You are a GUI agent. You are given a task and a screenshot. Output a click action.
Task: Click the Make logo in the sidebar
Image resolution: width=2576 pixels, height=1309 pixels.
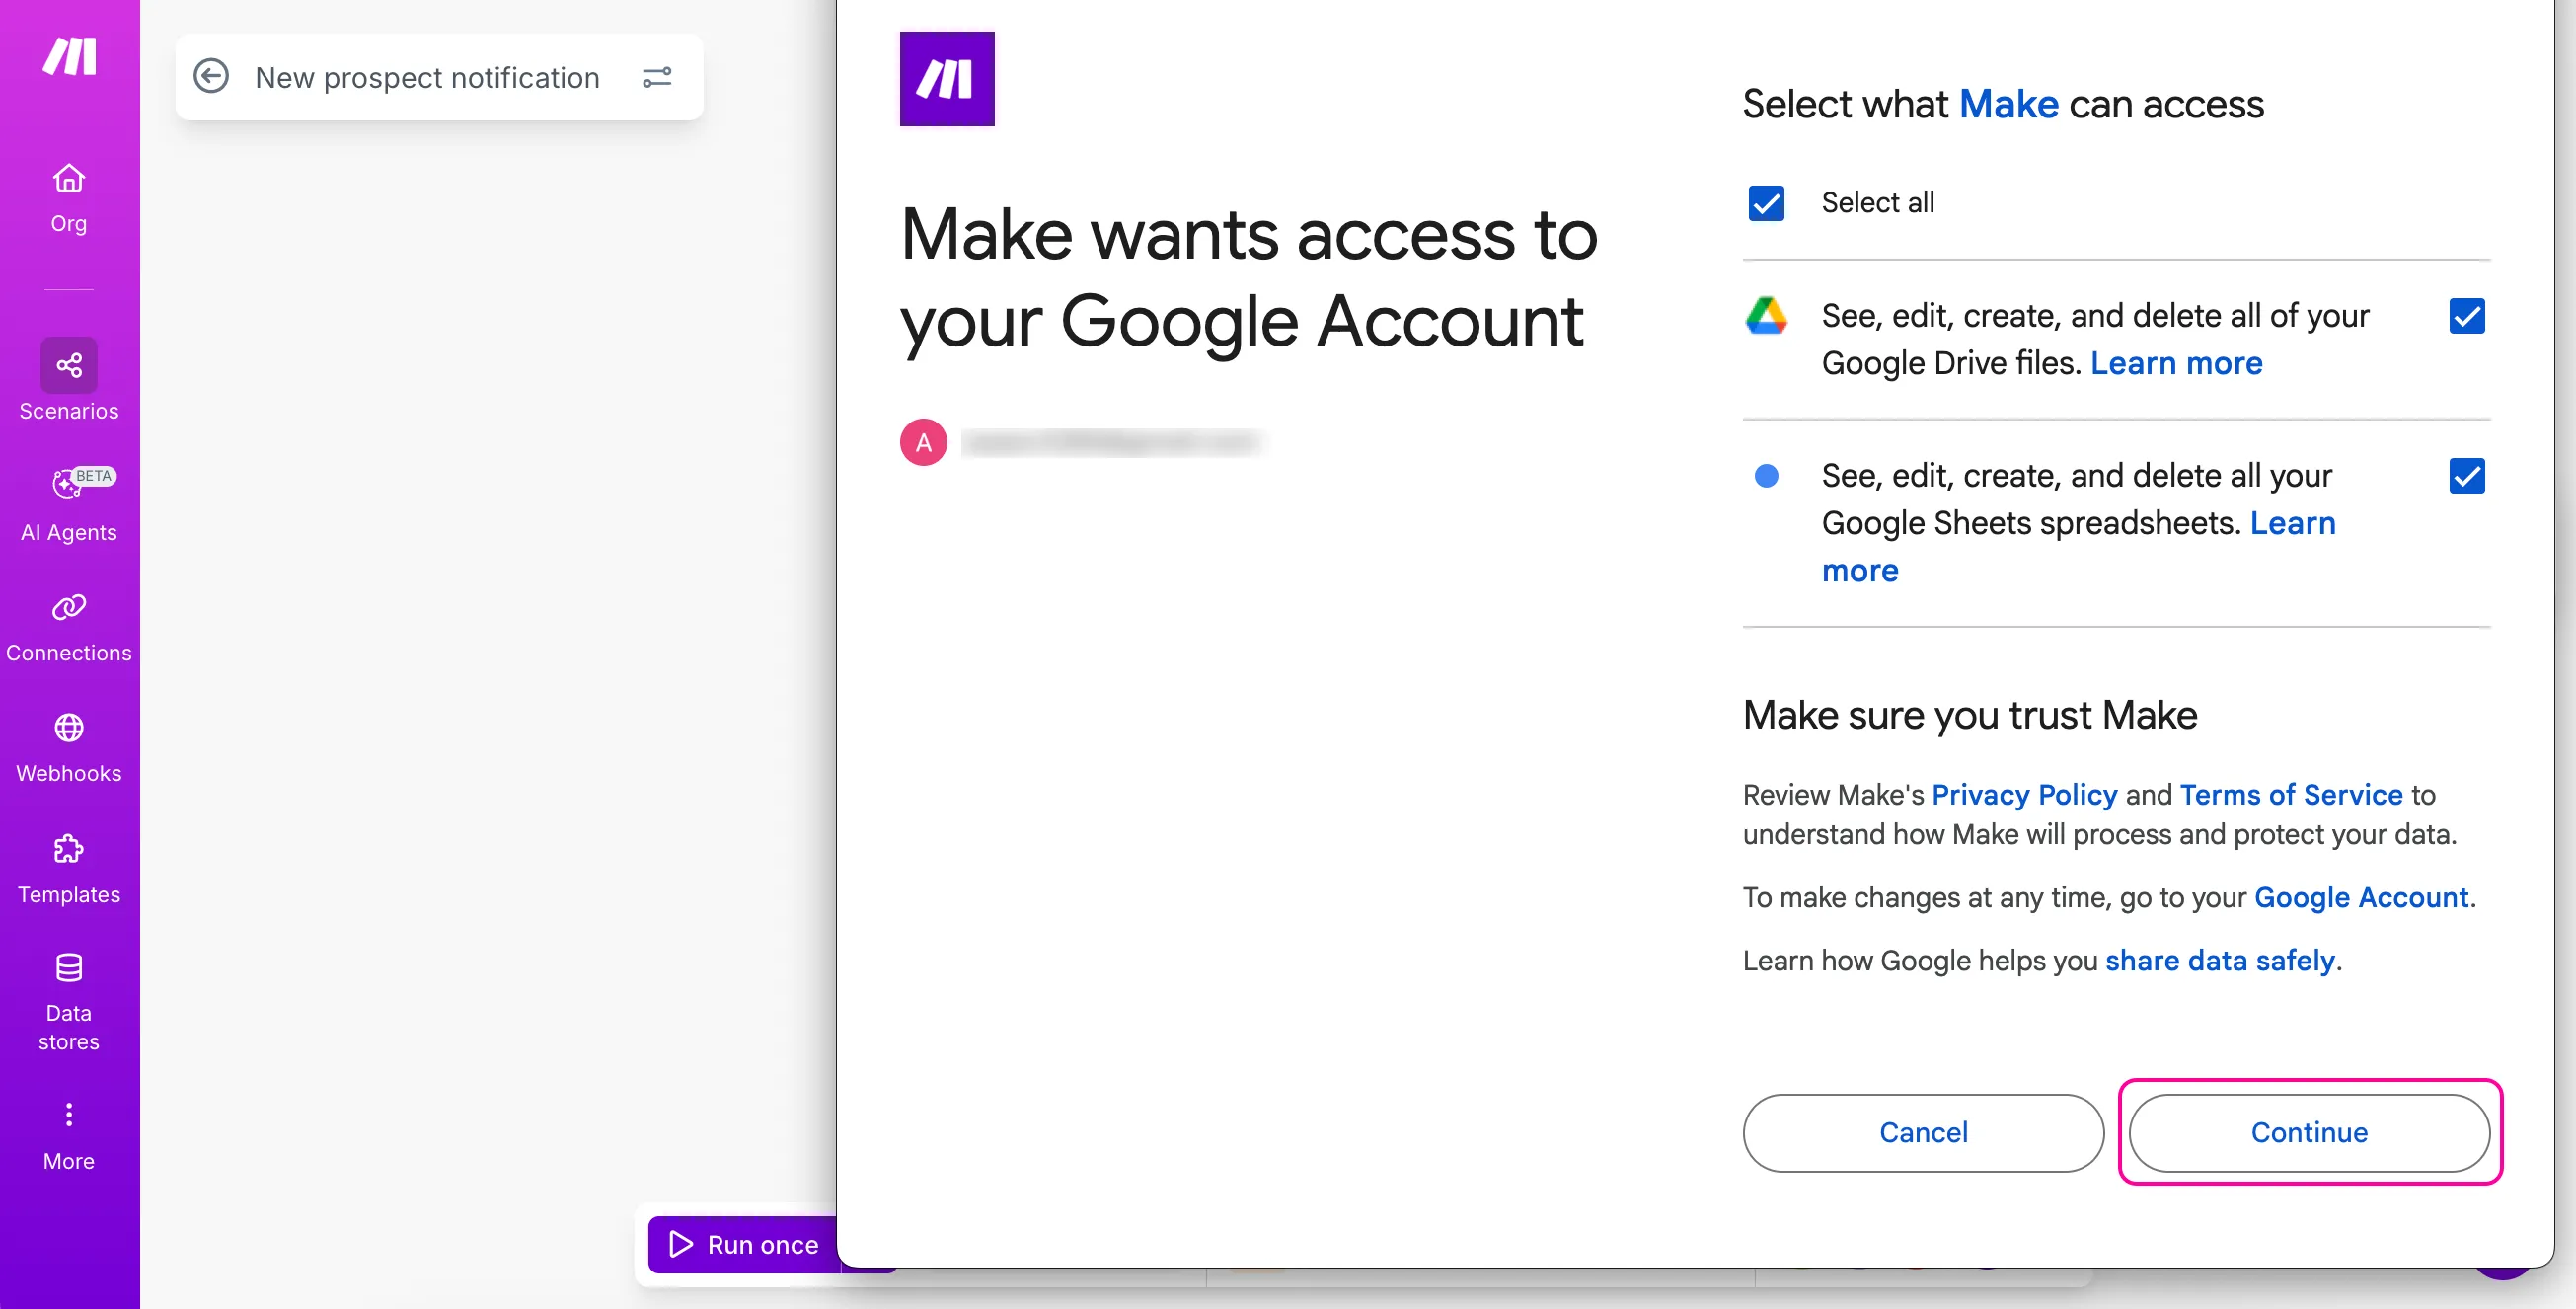click(x=69, y=56)
